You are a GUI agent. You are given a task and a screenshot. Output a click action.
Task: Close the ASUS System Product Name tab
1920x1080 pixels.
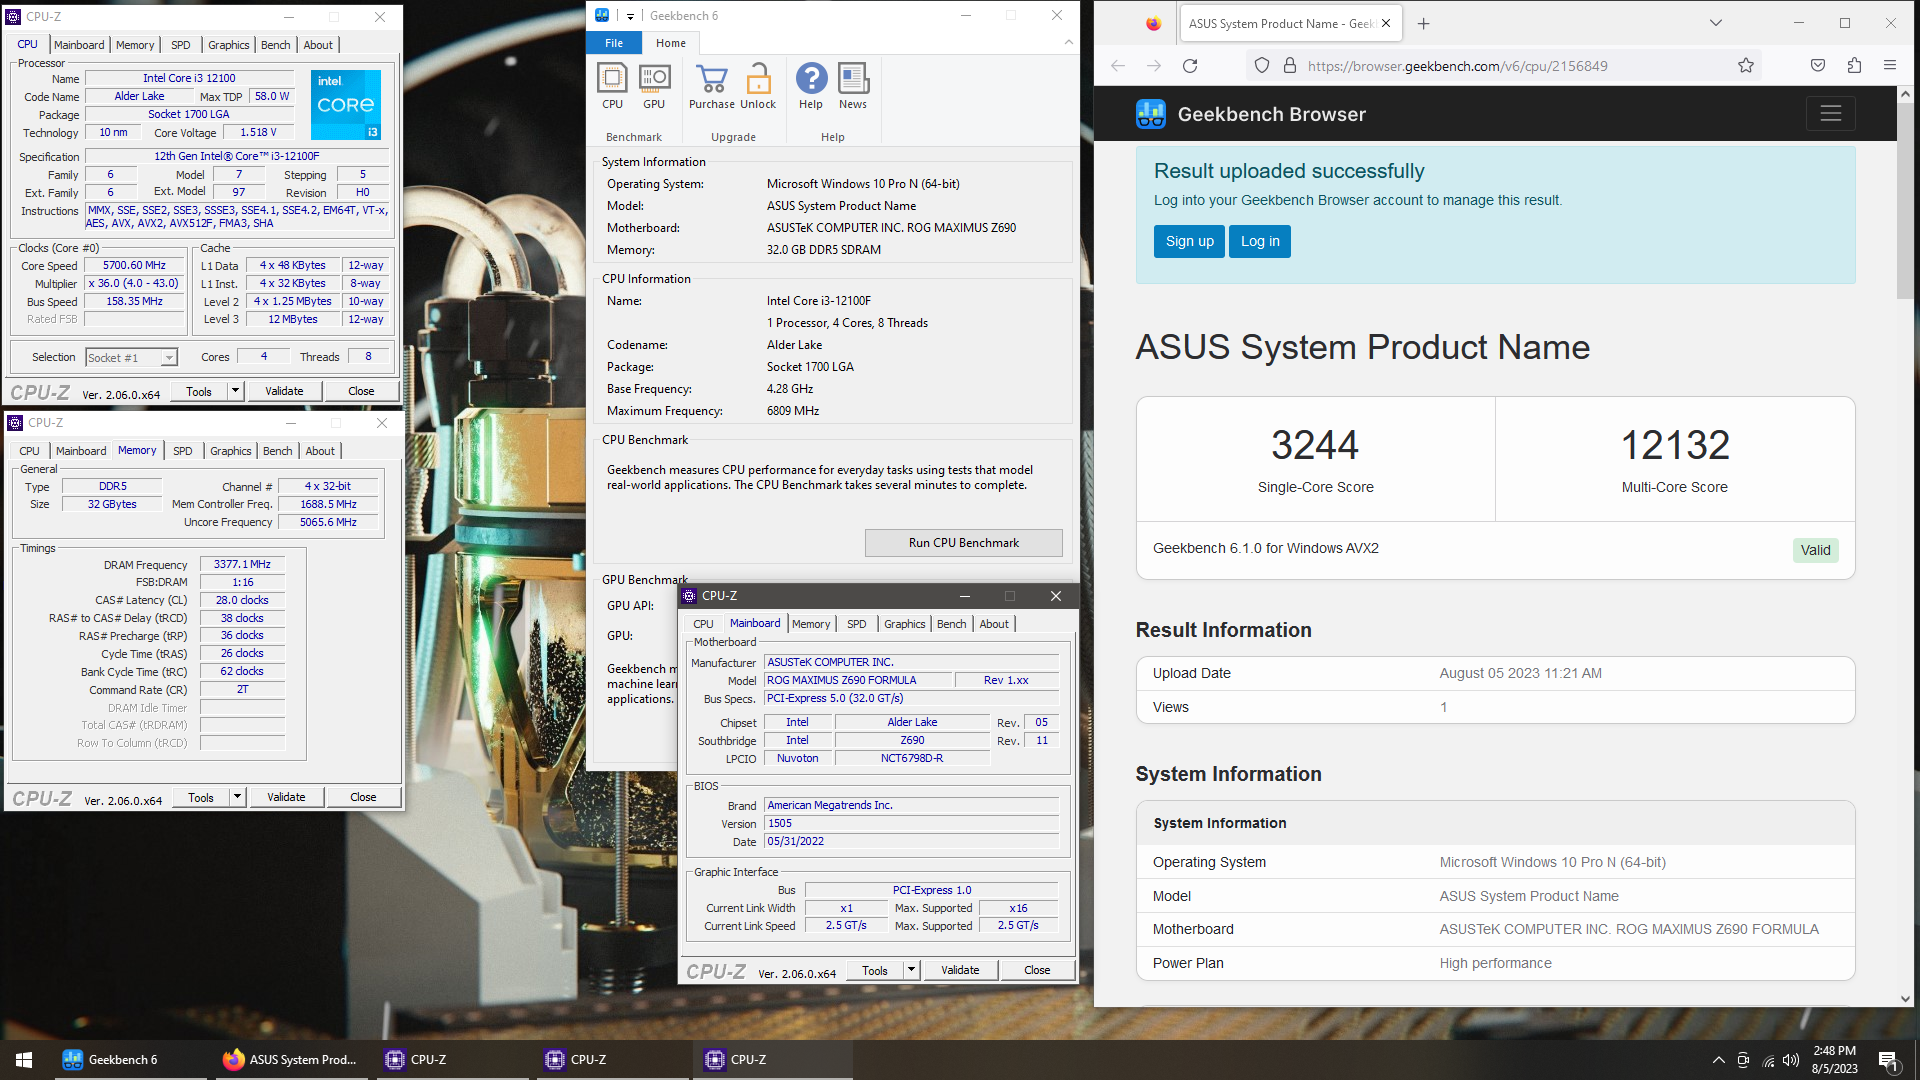pos(1386,23)
